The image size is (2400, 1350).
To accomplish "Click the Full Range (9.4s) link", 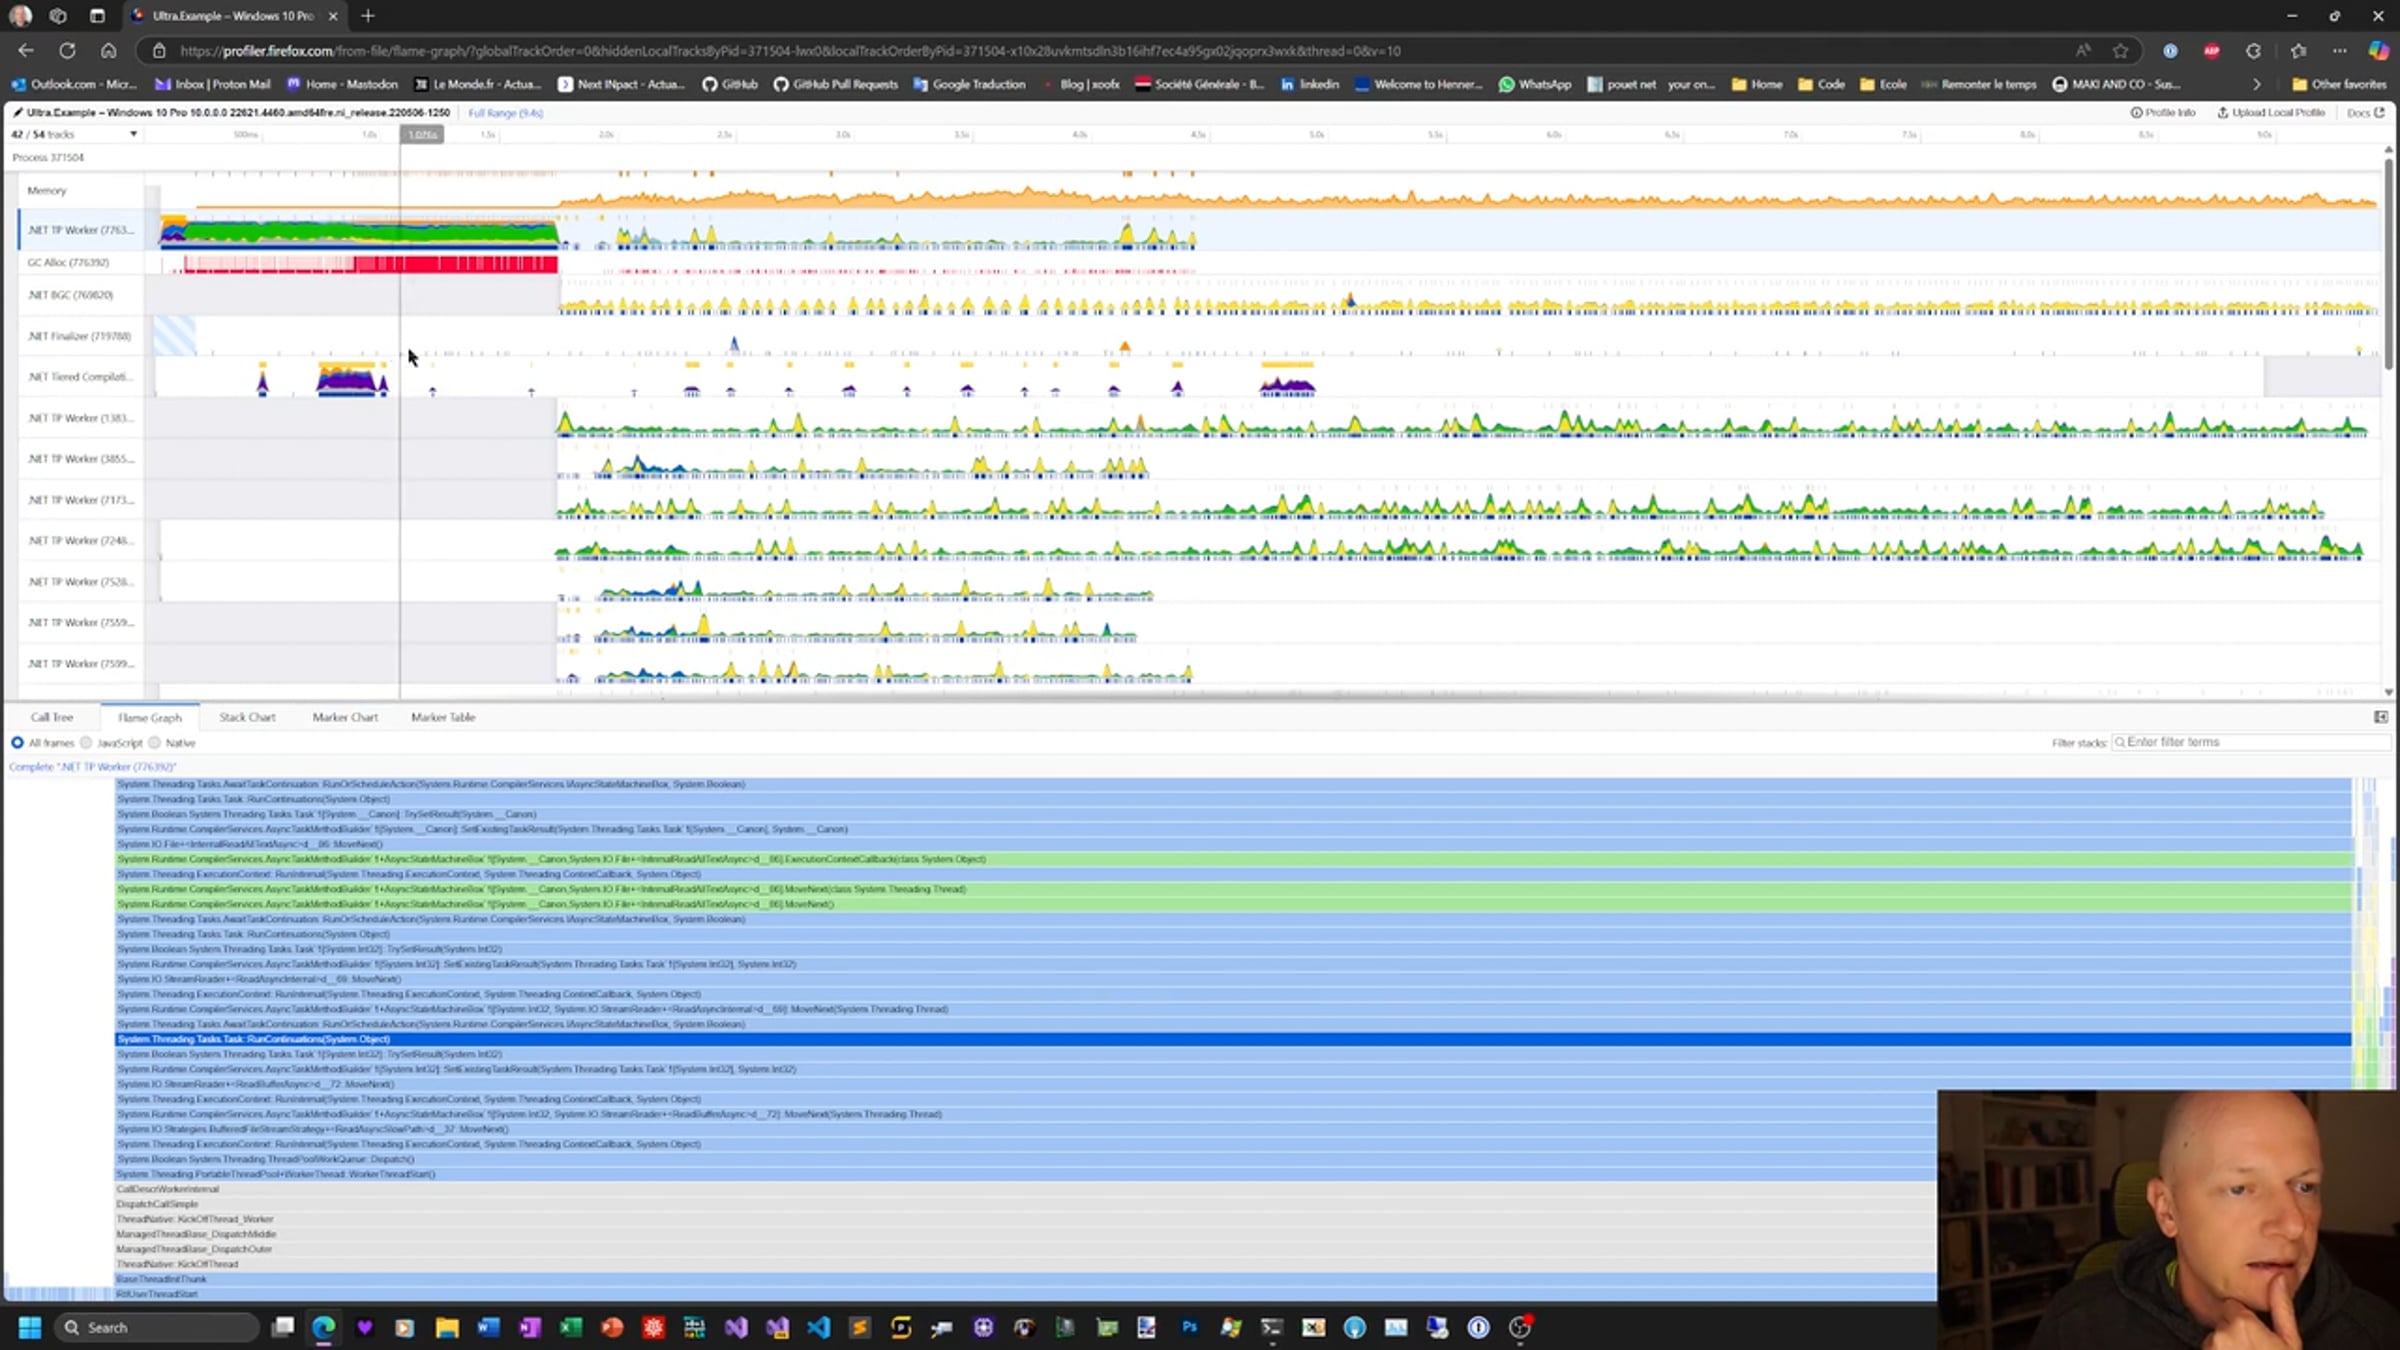I will point(504,113).
